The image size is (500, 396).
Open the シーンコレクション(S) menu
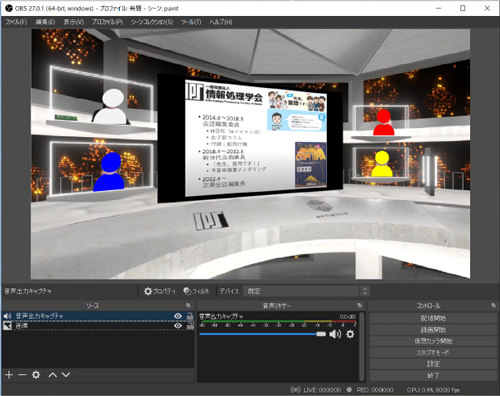coord(152,22)
